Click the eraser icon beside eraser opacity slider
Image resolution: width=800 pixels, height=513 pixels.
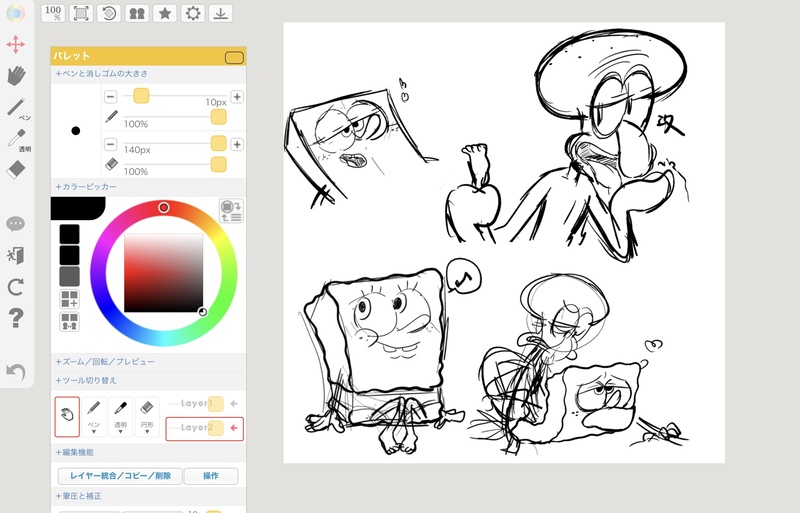tap(111, 164)
